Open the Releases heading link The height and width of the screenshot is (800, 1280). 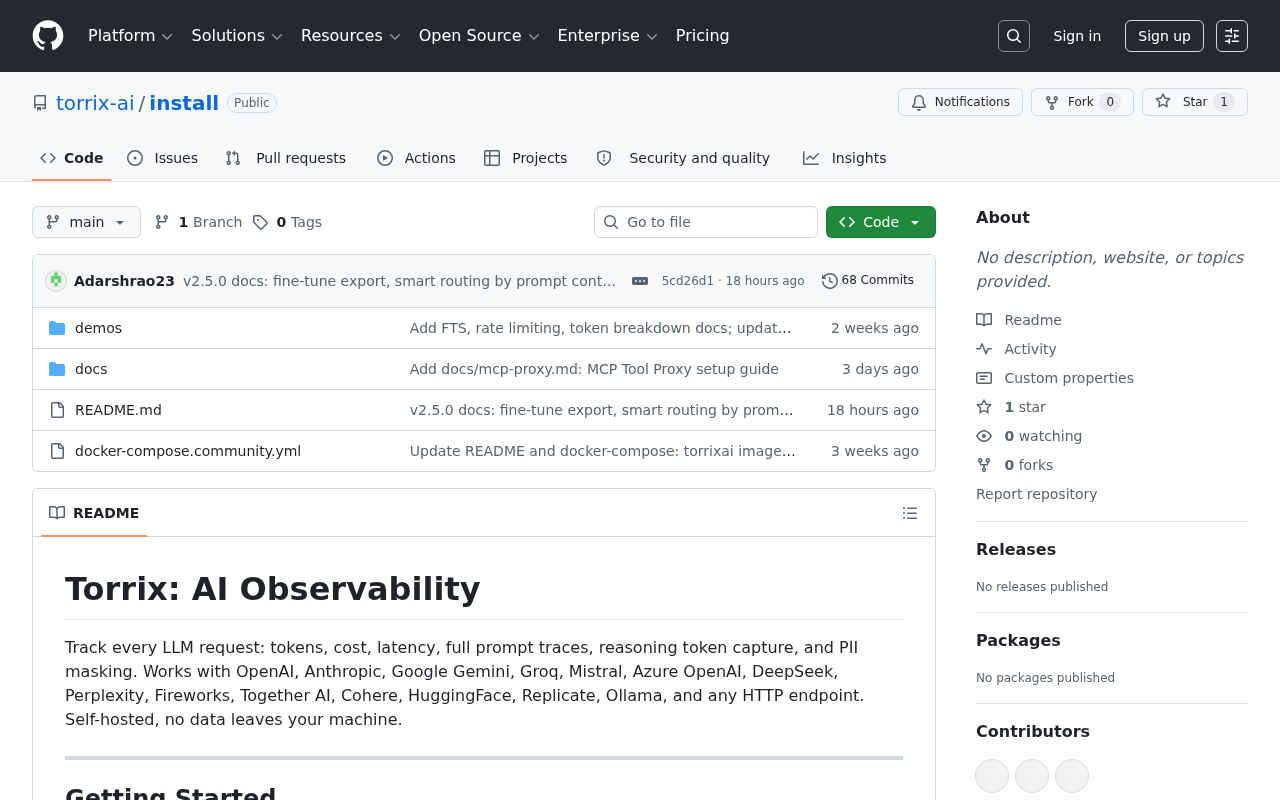1016,549
